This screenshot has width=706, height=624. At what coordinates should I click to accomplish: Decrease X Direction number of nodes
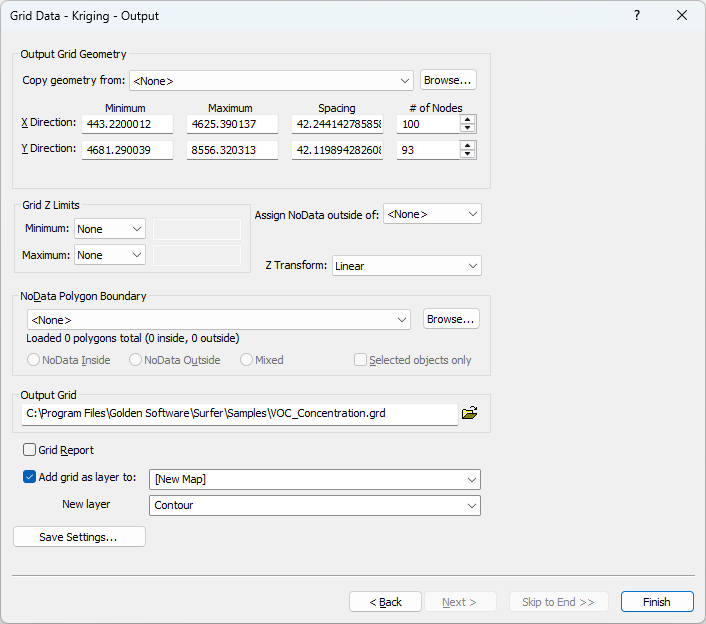point(468,128)
